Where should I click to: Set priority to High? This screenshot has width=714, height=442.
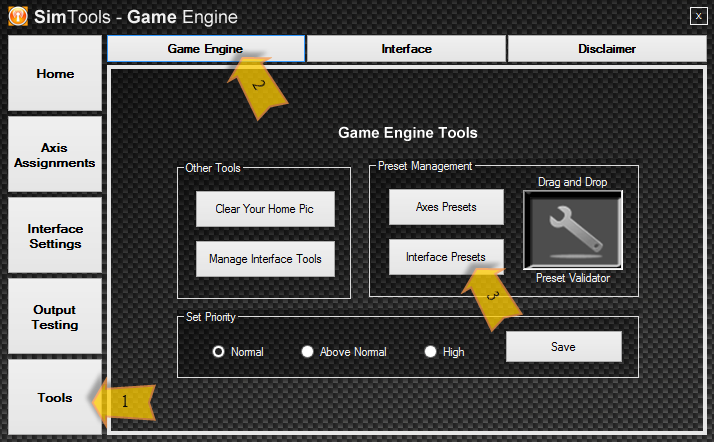[430, 351]
